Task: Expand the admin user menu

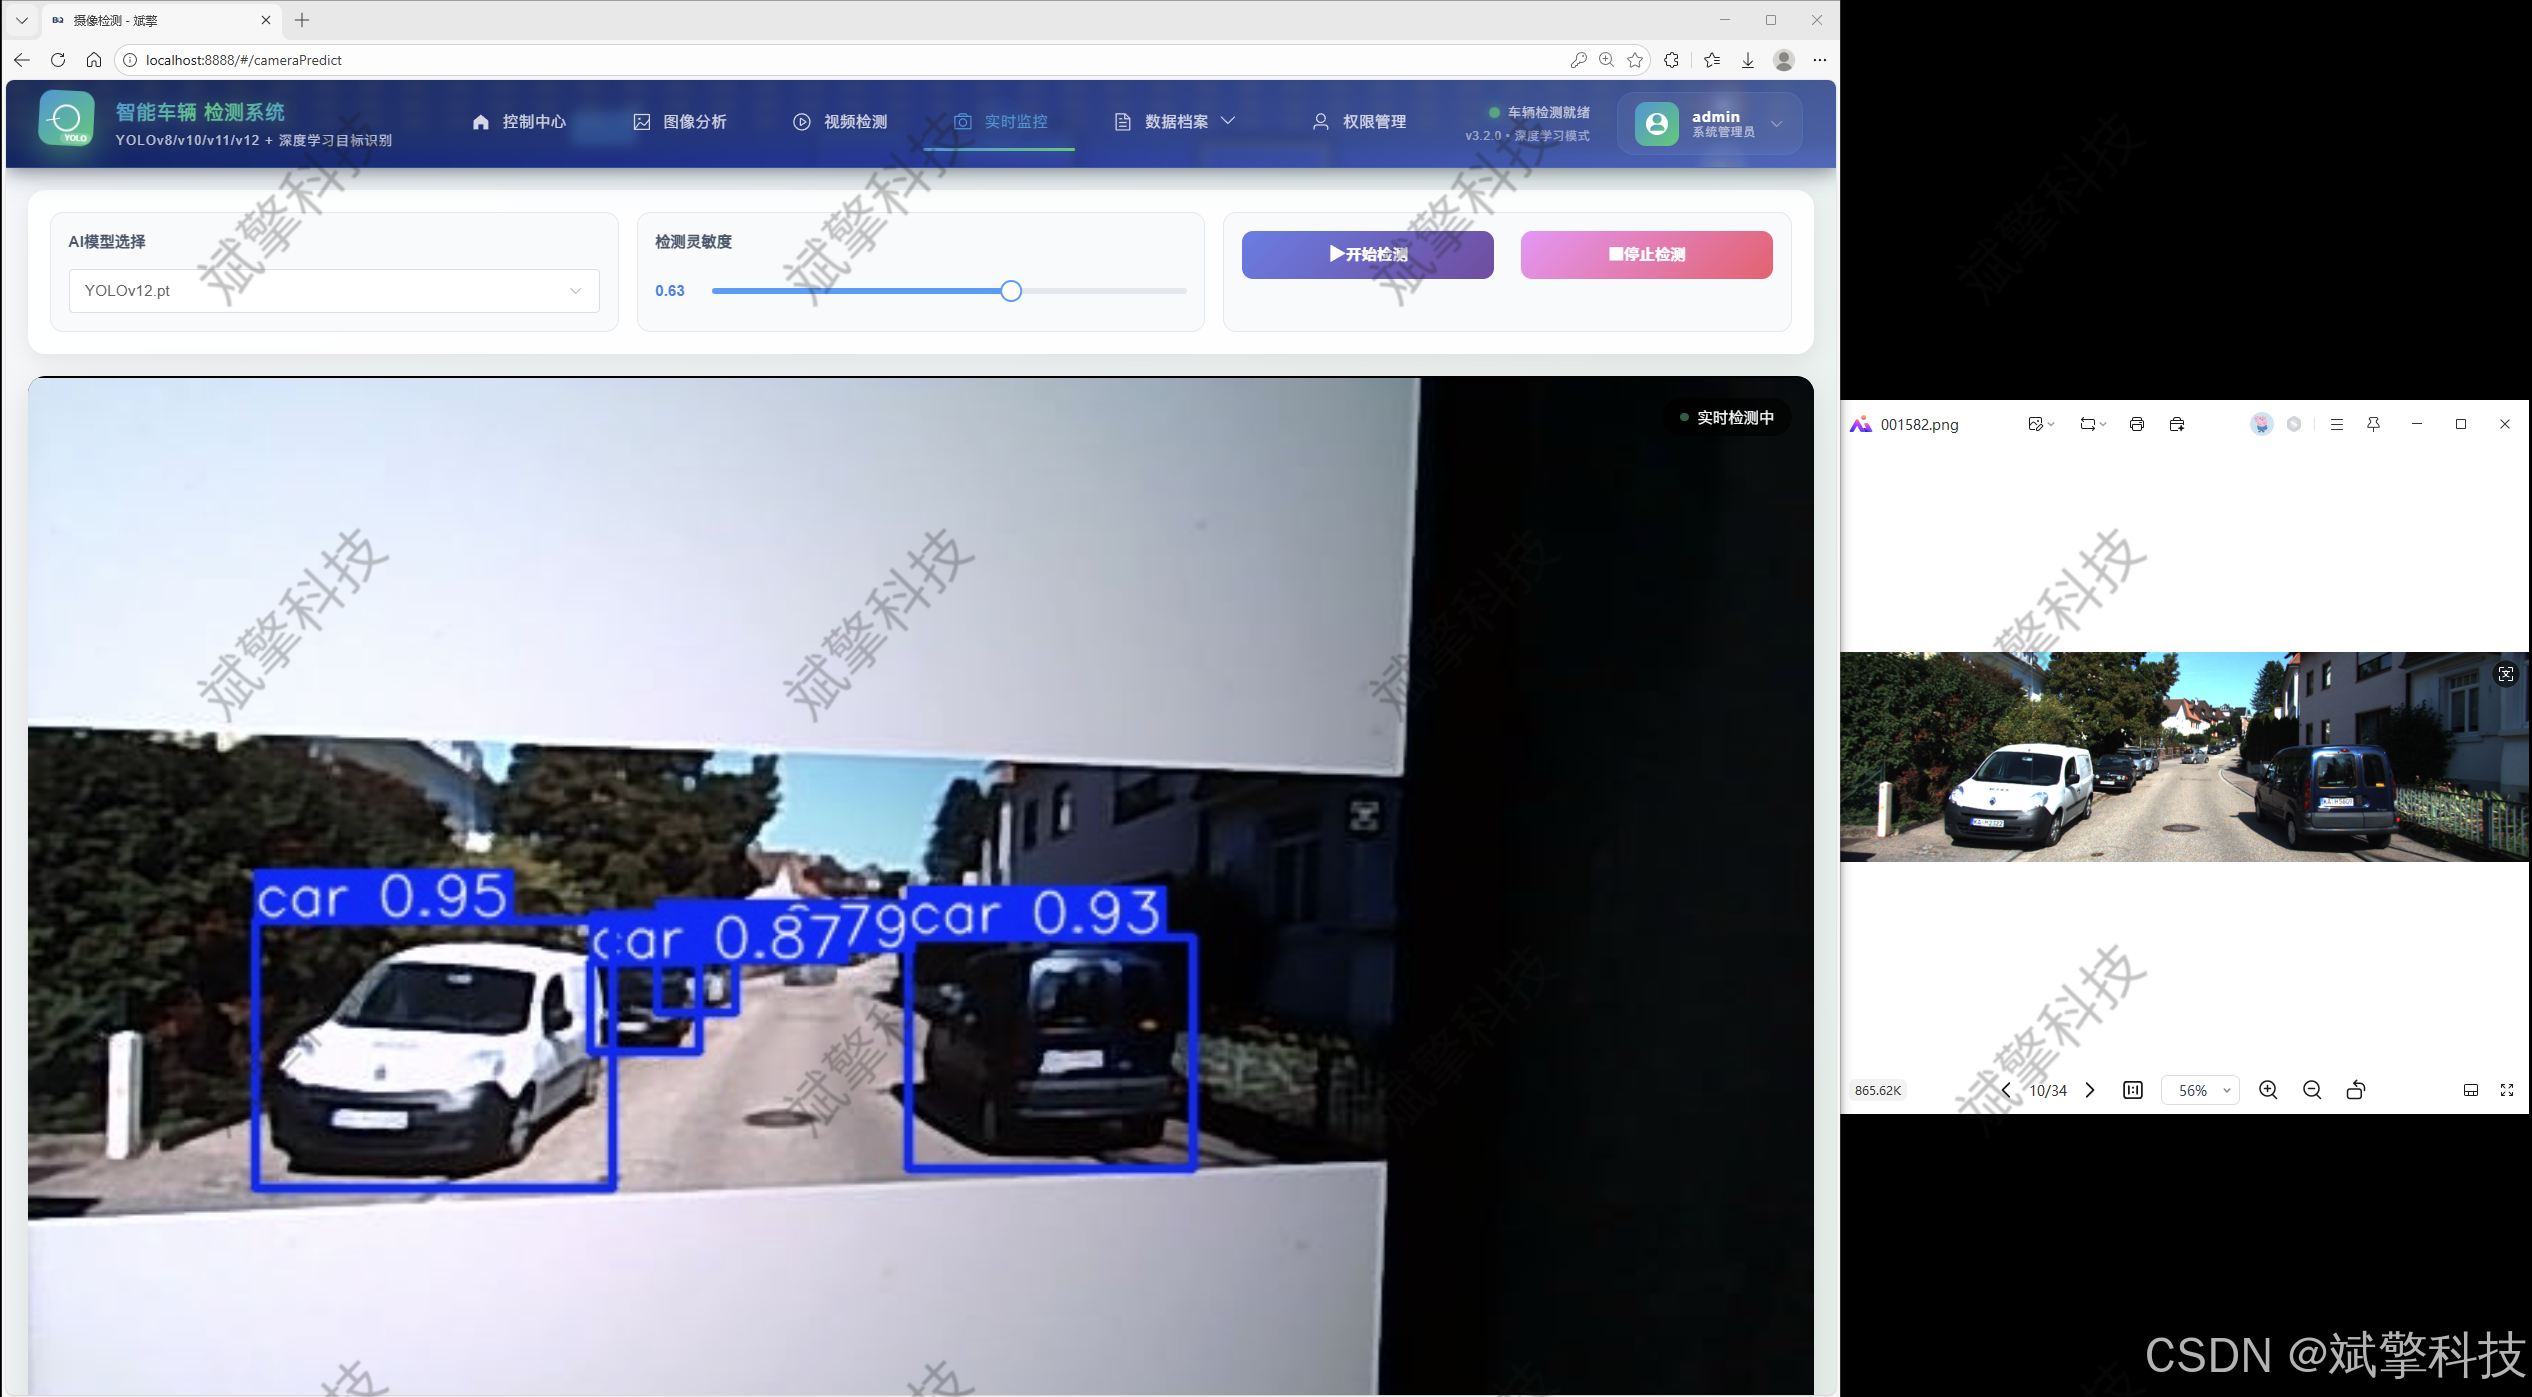Action: tap(1777, 124)
